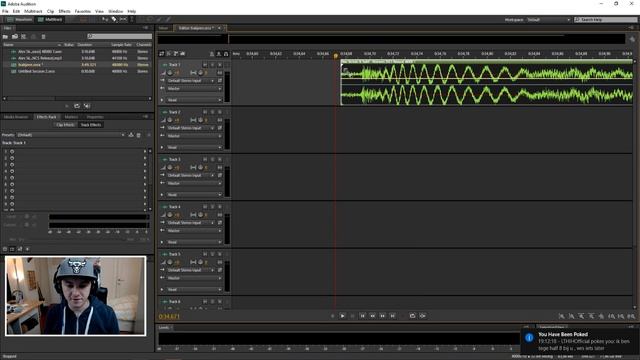640x360 pixels.
Task: Switch to Clip Effects button
Action: 65,125
